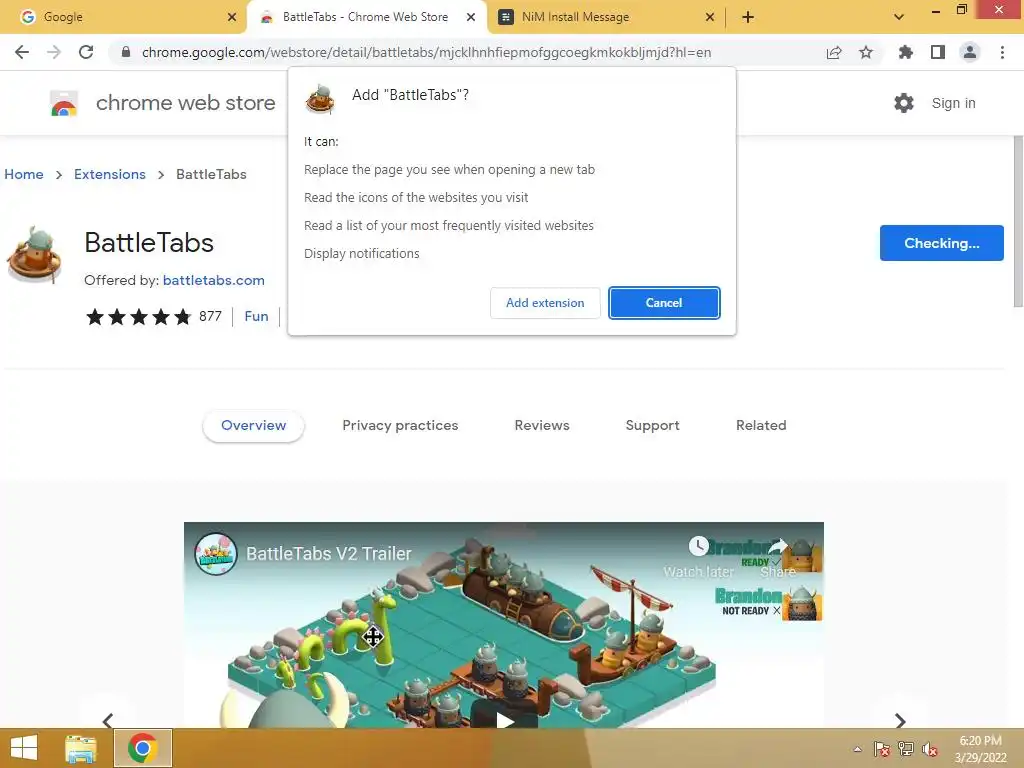
Task: Click the BattleTabs extension icon on page
Action: click(35, 255)
